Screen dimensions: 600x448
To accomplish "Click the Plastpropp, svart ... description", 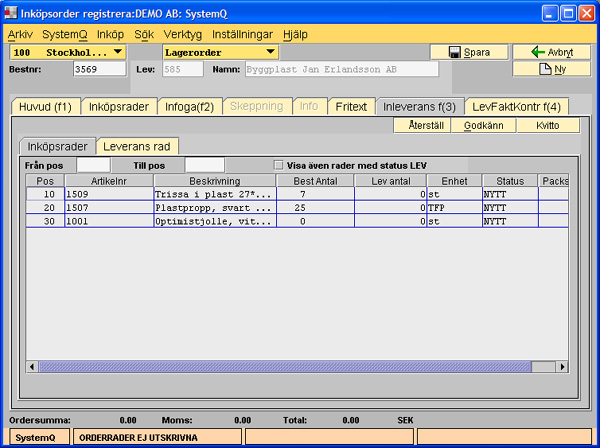I will [215, 208].
